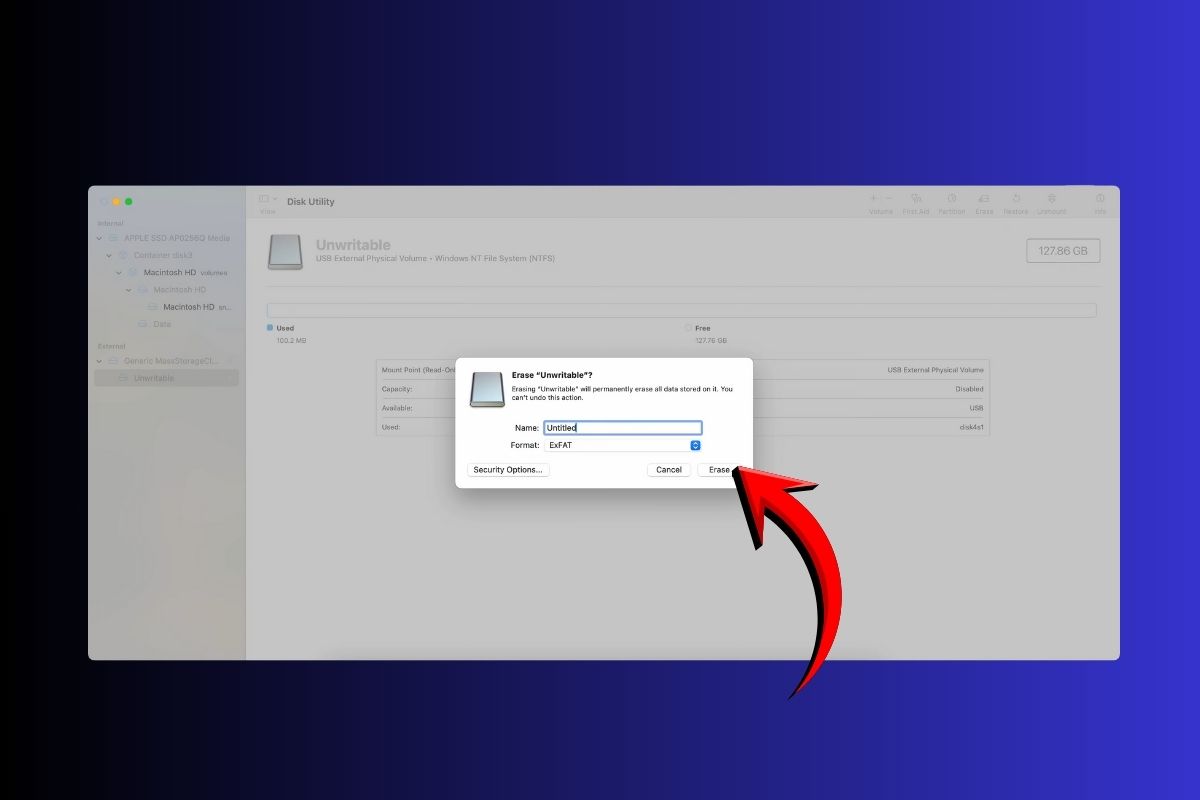Click the Partition toolbar icon
This screenshot has width=1200, height=800.
[951, 199]
